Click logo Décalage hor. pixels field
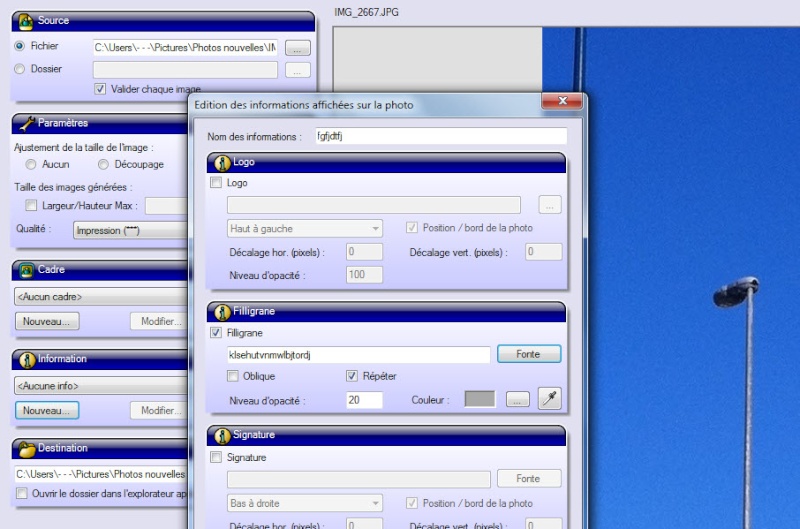Image resolution: width=800 pixels, height=529 pixels. [364, 251]
